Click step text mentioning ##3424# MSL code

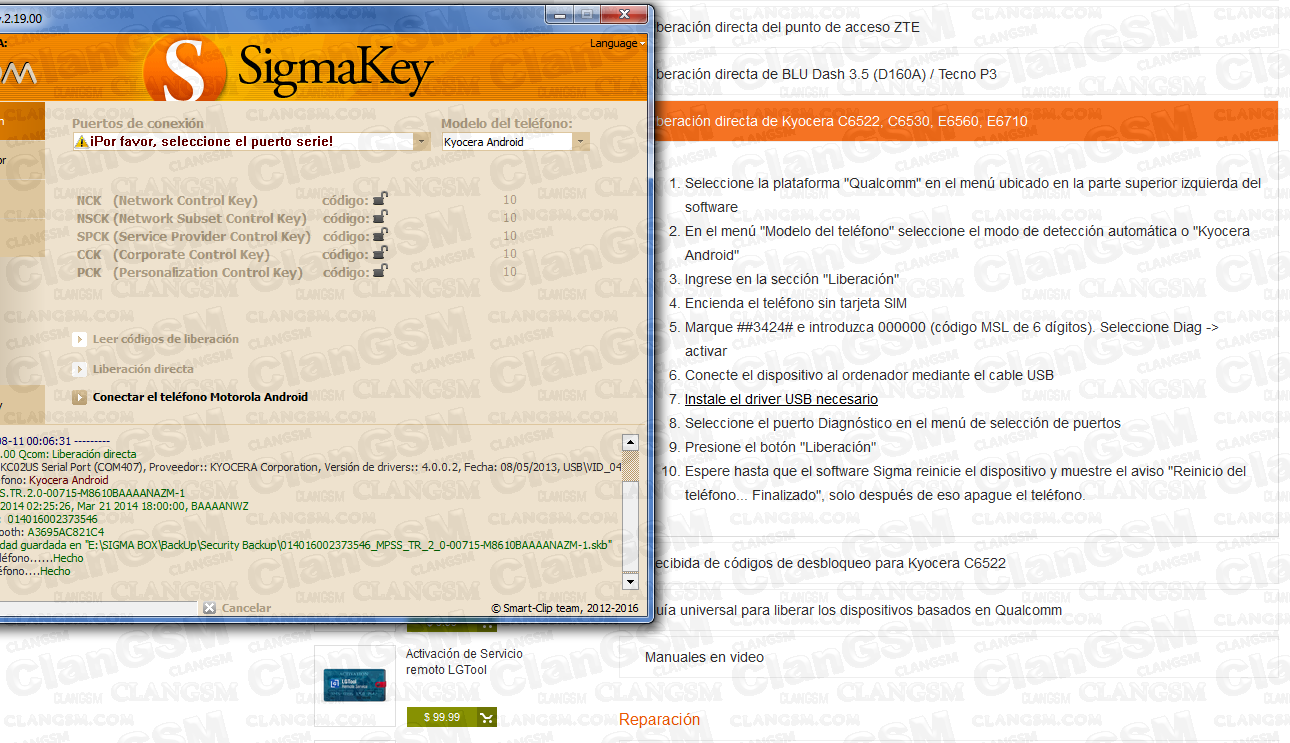coord(951,339)
